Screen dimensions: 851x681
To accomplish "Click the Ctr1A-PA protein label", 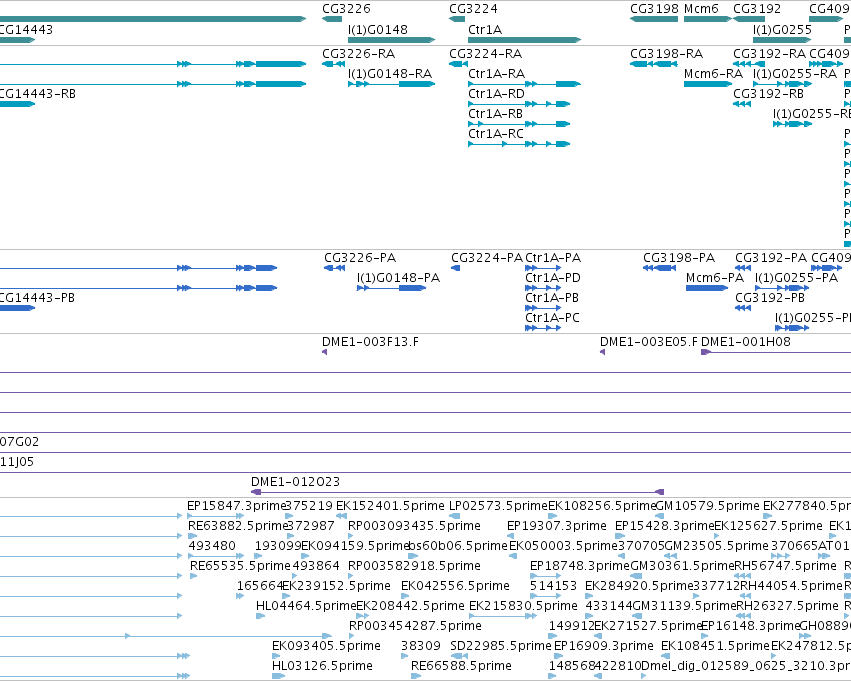I will click(553, 258).
